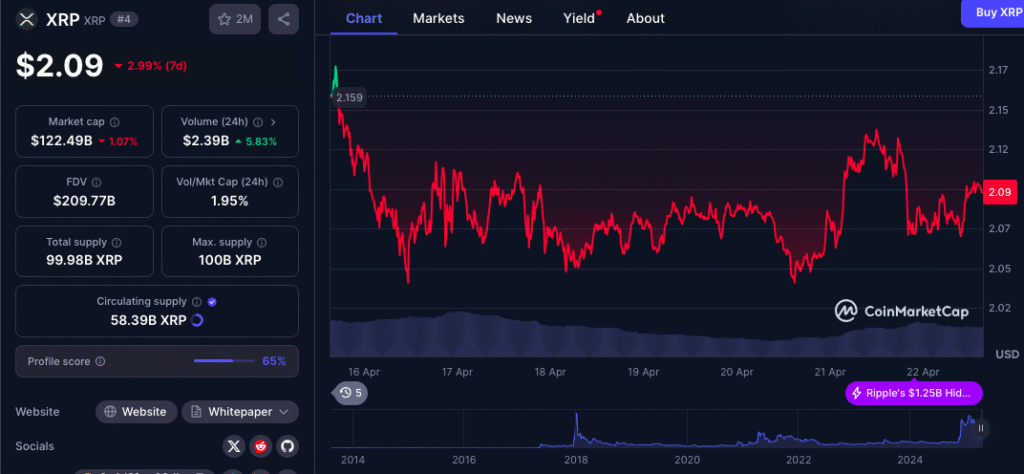This screenshot has height=474, width=1024.
Task: Click the share icon button
Action: coord(283,20)
